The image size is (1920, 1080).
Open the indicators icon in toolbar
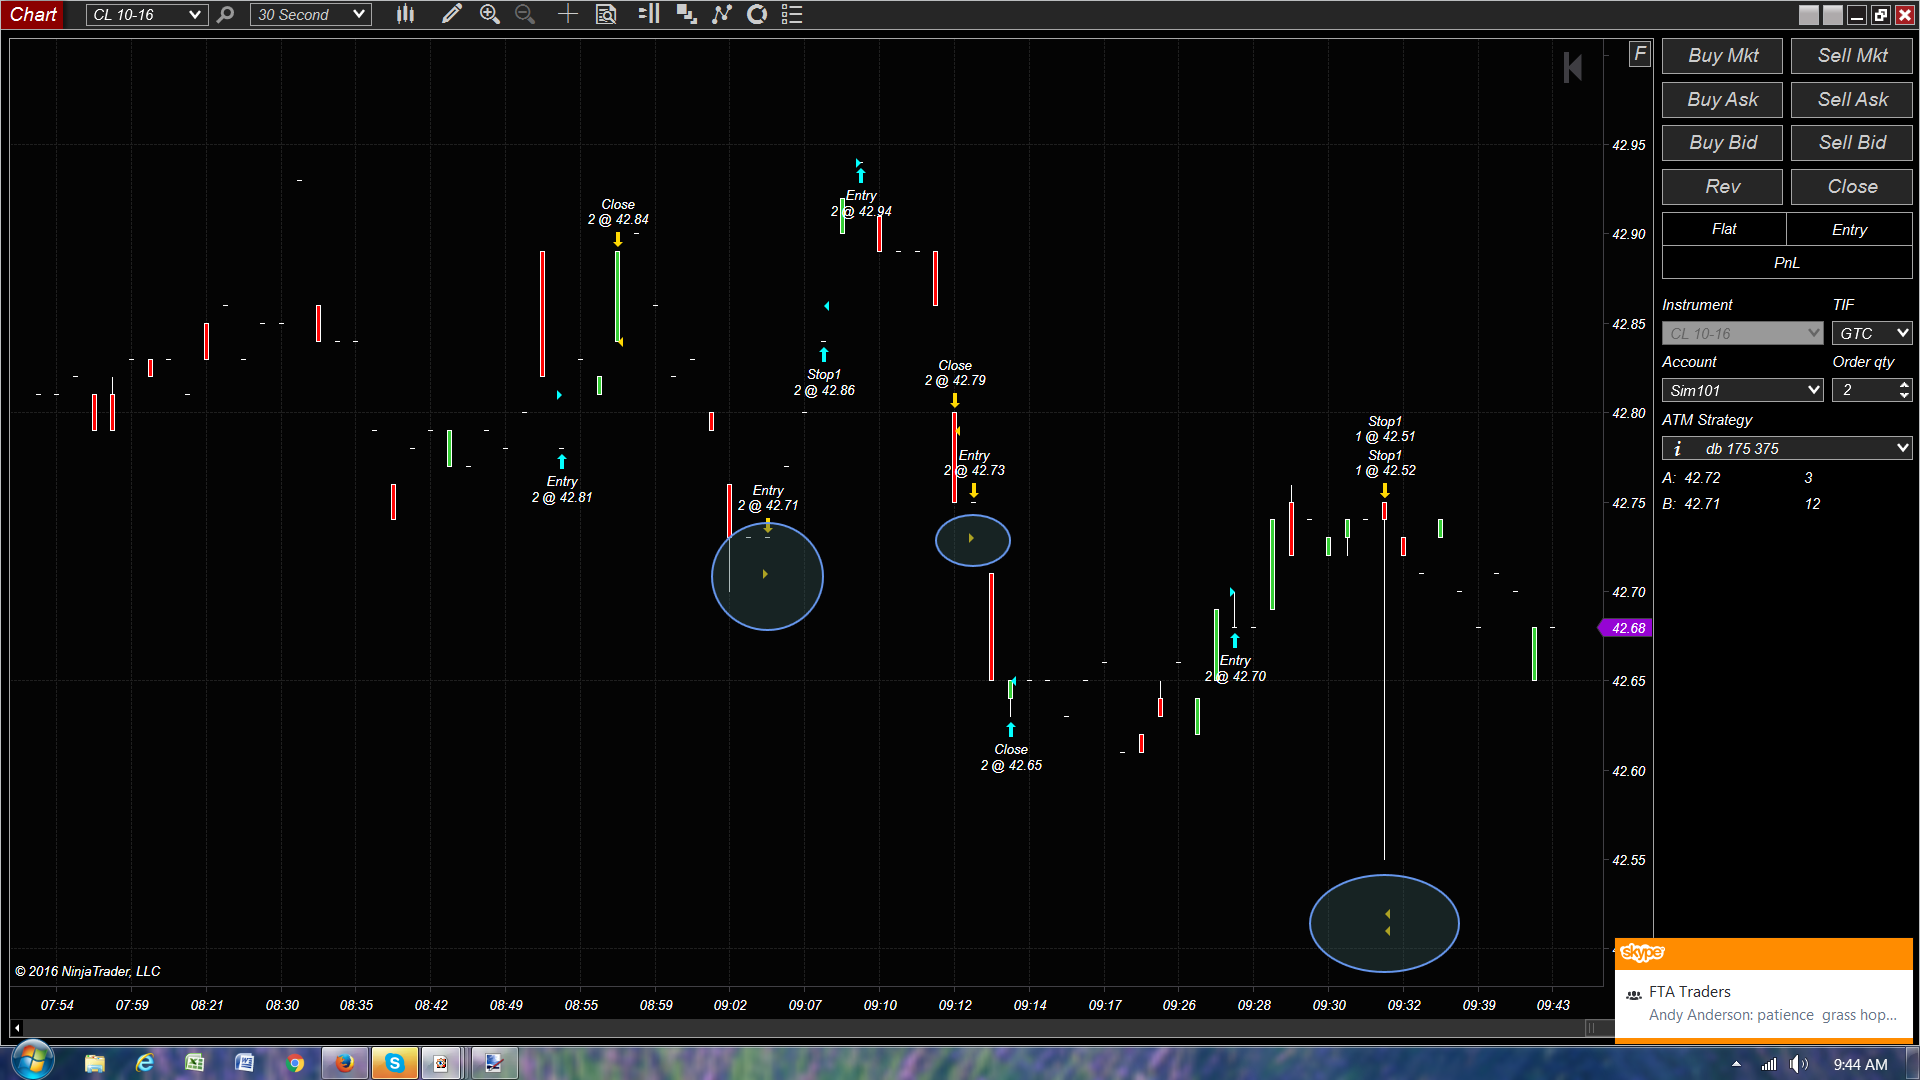[722, 14]
